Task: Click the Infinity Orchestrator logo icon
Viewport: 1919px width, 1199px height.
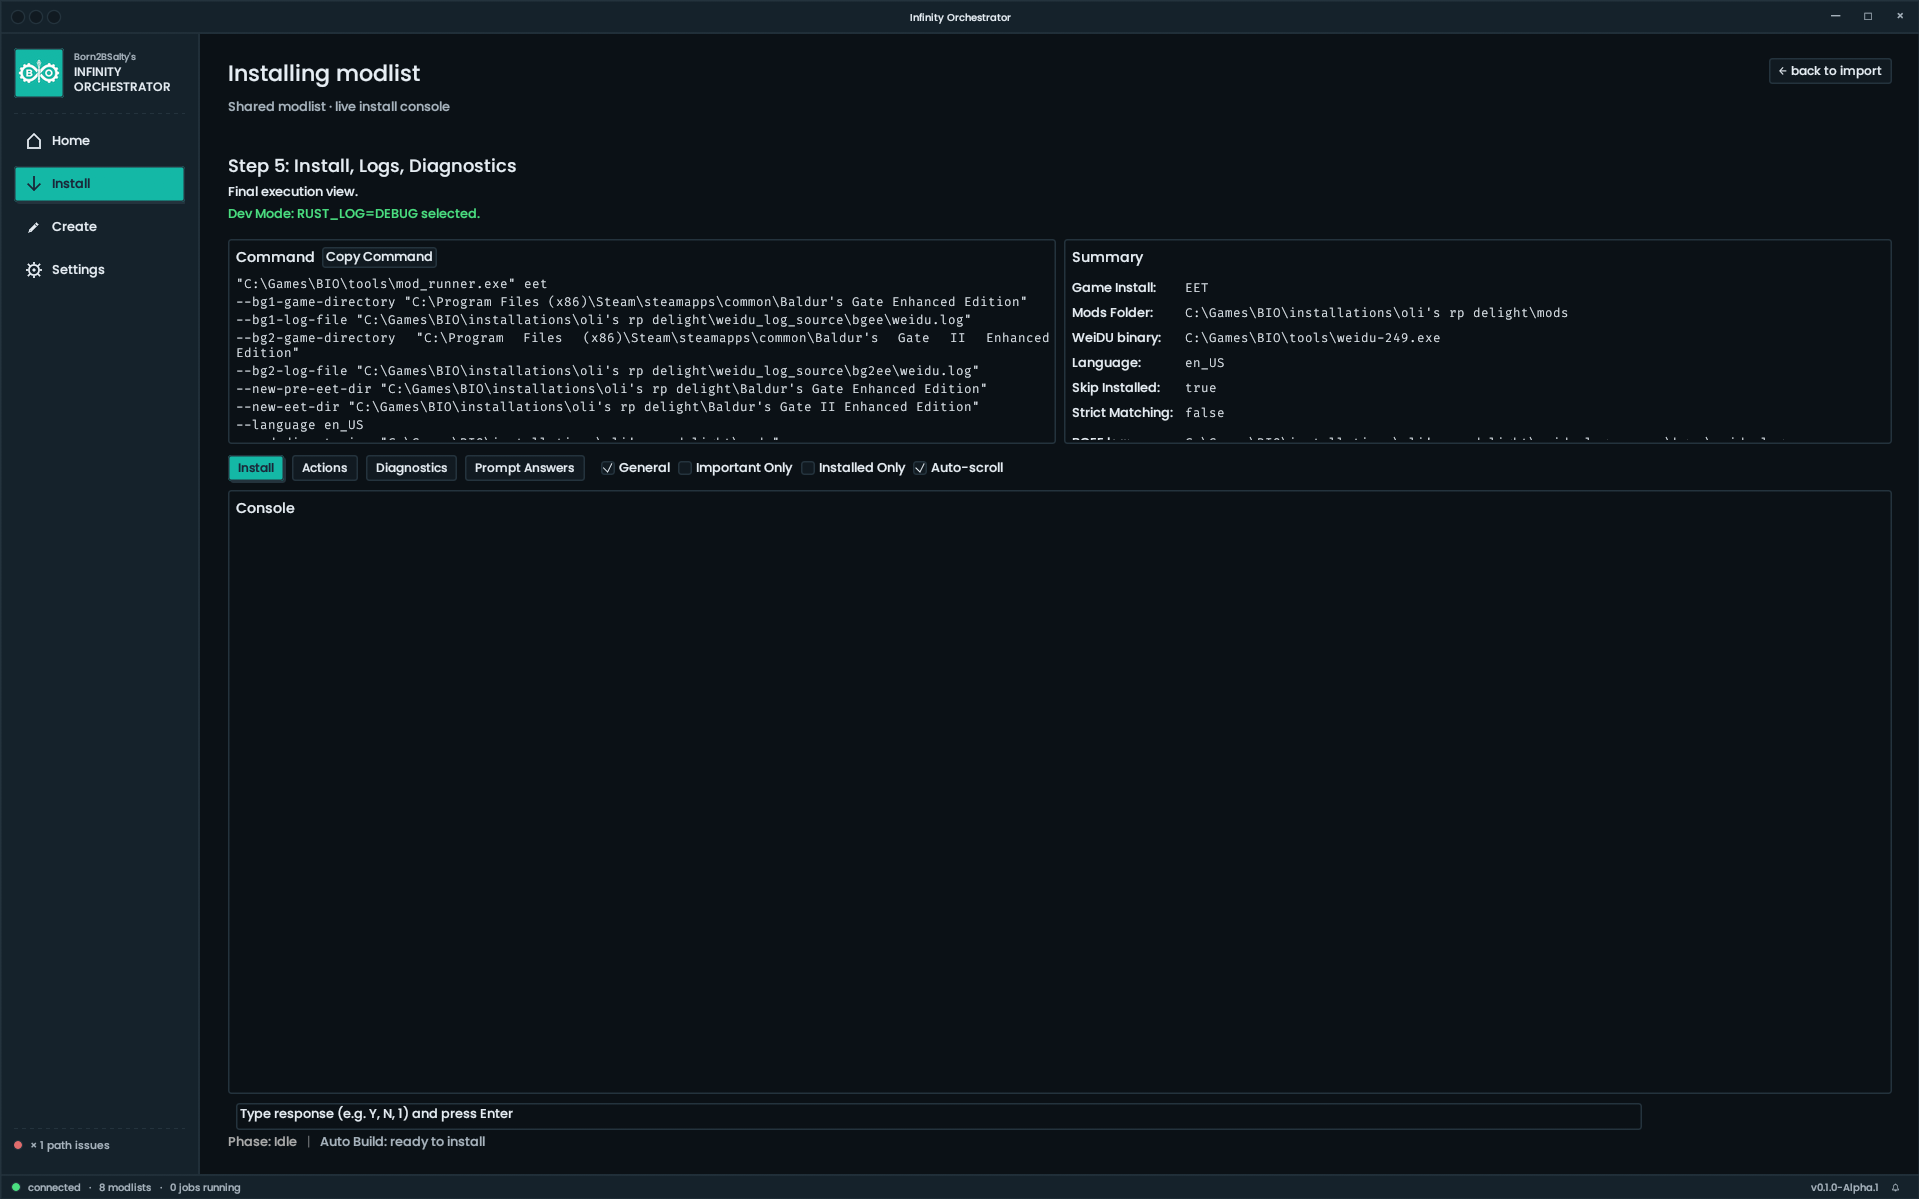Action: (x=39, y=73)
